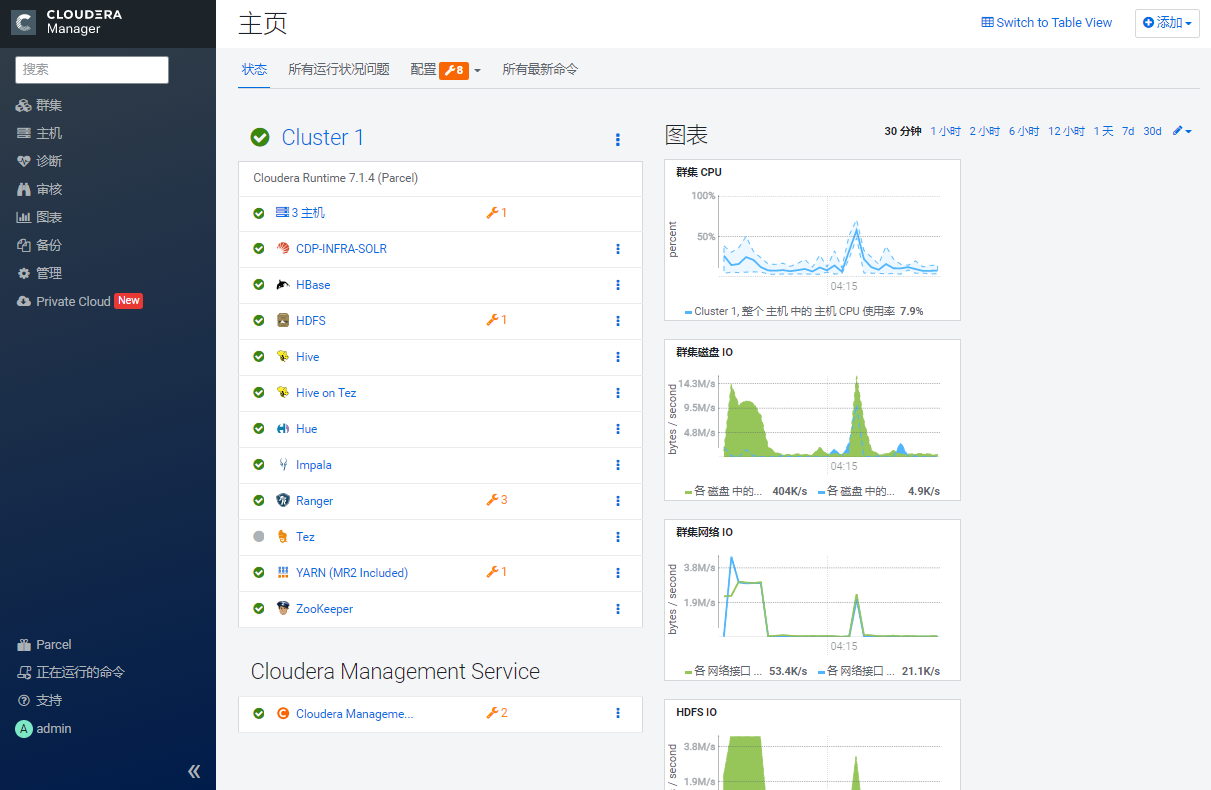Open the 图表 sidebar menu
Image resolution: width=1211 pixels, height=790 pixels.
pyautogui.click(x=40, y=217)
